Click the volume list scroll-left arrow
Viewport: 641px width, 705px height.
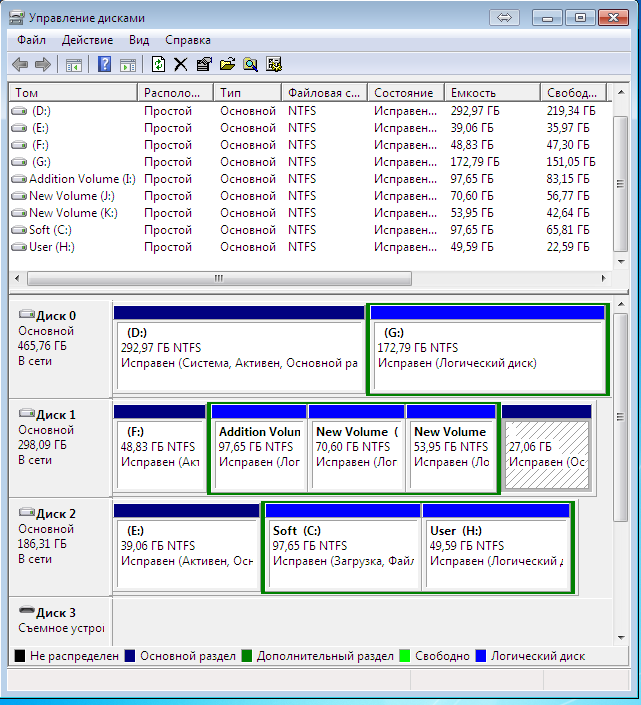point(17,278)
